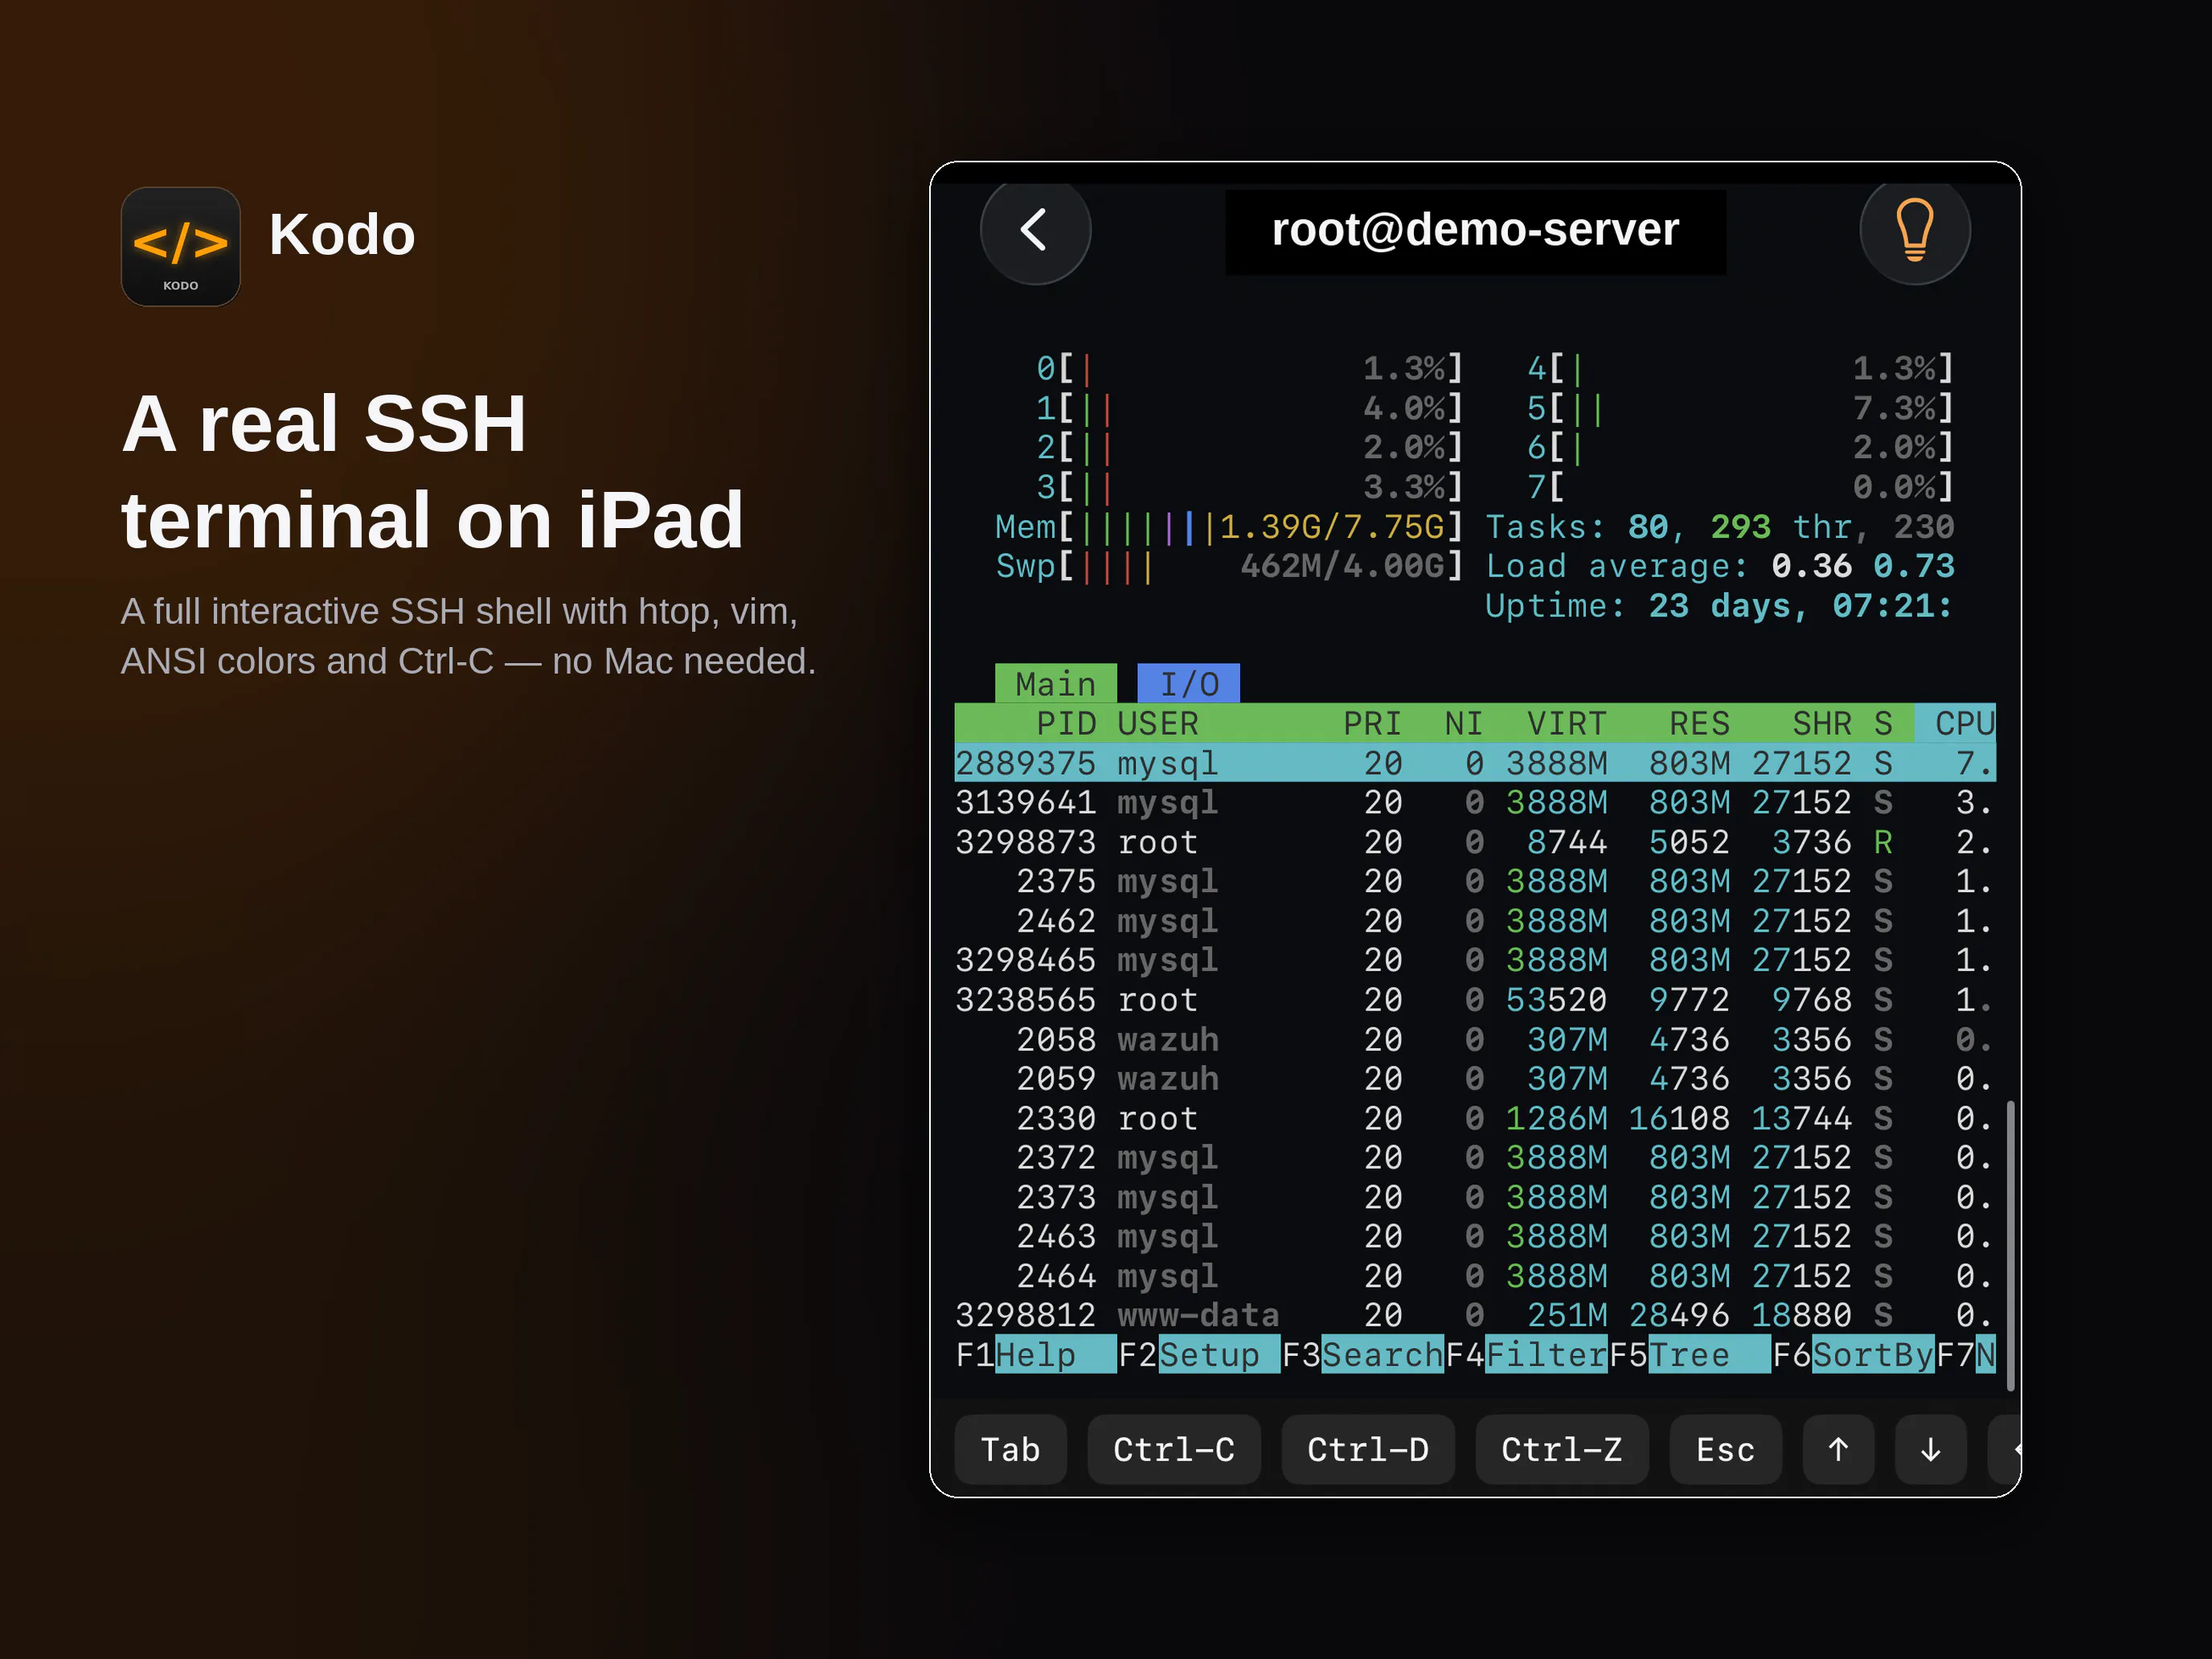Click the subtitle about htop and vim
Viewport: 2212px width, 1659px height.
click(468, 636)
